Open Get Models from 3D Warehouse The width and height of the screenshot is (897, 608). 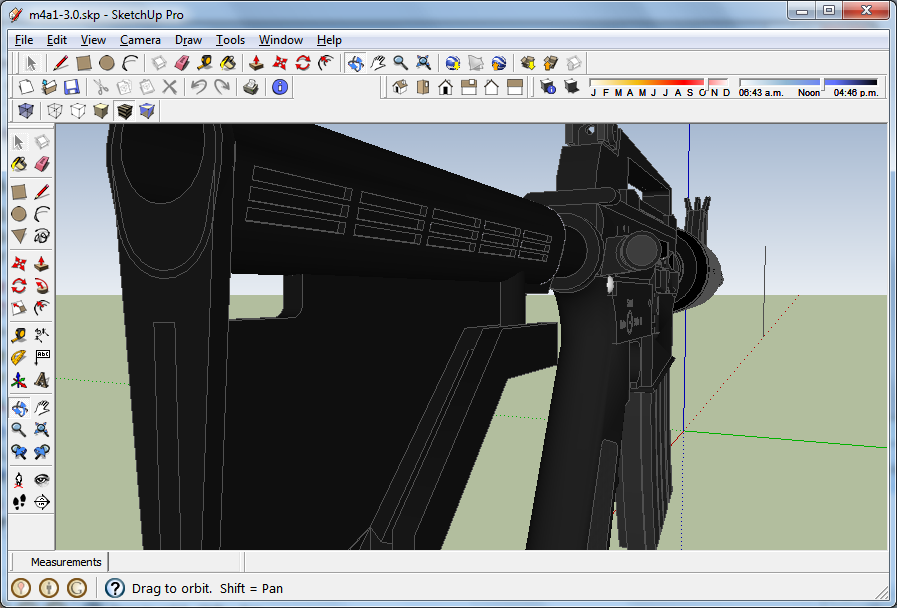coord(528,63)
